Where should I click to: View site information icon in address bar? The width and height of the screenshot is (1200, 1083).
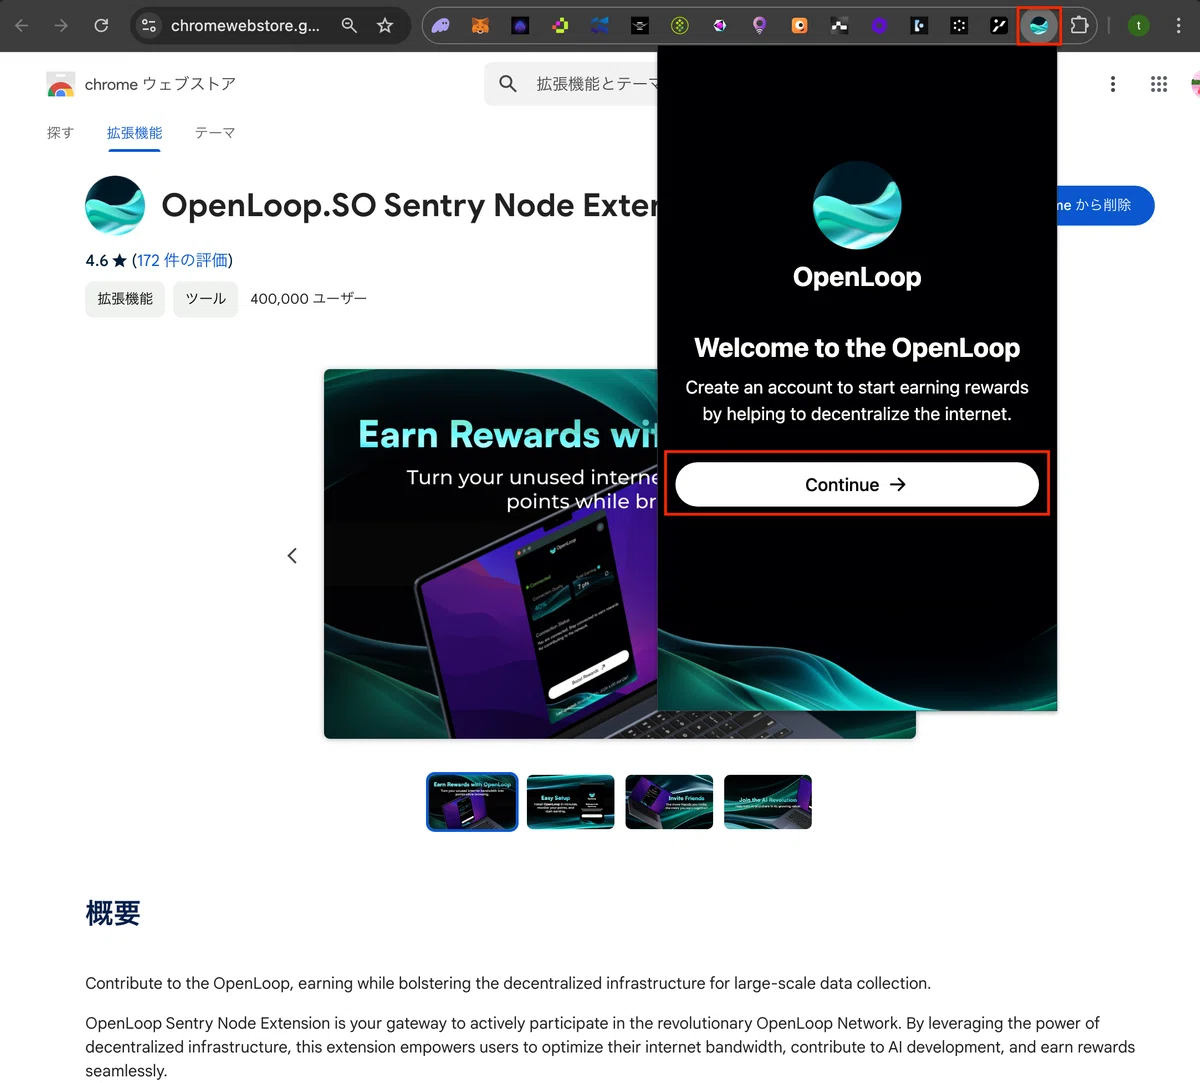point(149,26)
